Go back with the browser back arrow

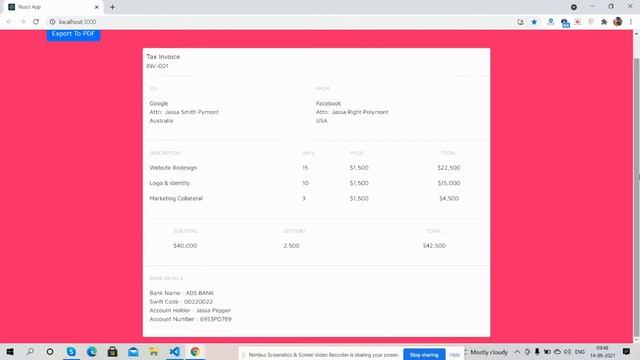coord(9,22)
